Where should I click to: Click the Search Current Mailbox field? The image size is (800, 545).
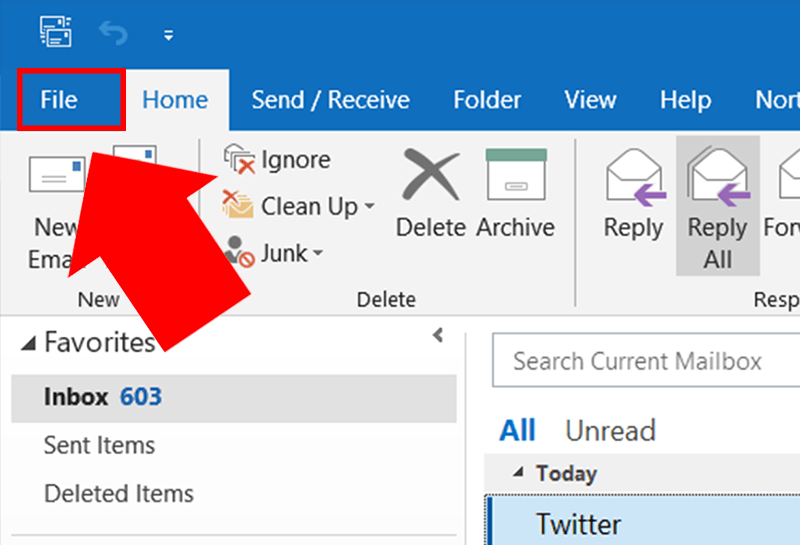(x=646, y=361)
